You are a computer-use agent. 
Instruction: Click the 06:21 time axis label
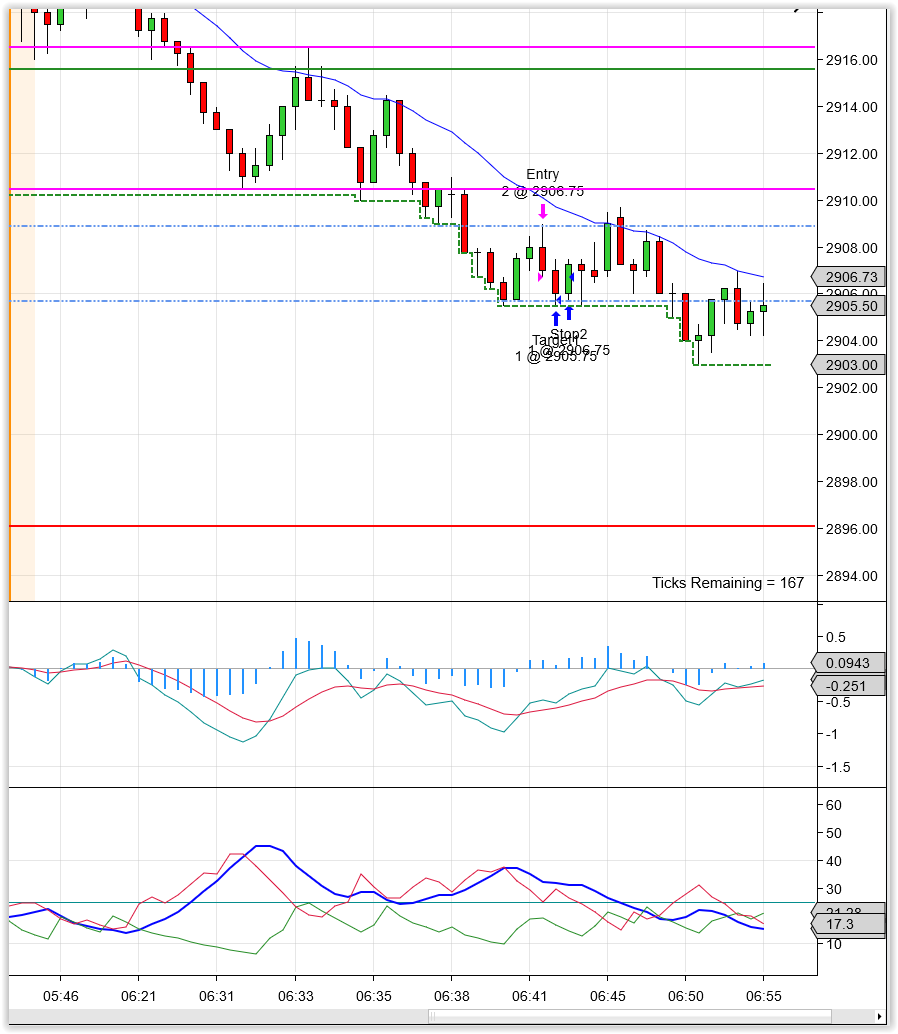[138, 996]
